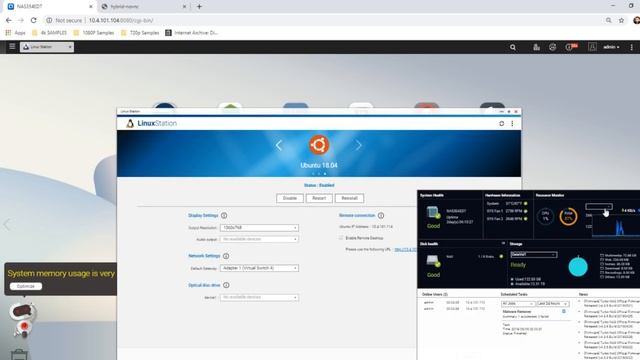Viewport: 640px width, 360px height.
Task: Open the browser zoom magnifier icon
Action: [609, 20]
